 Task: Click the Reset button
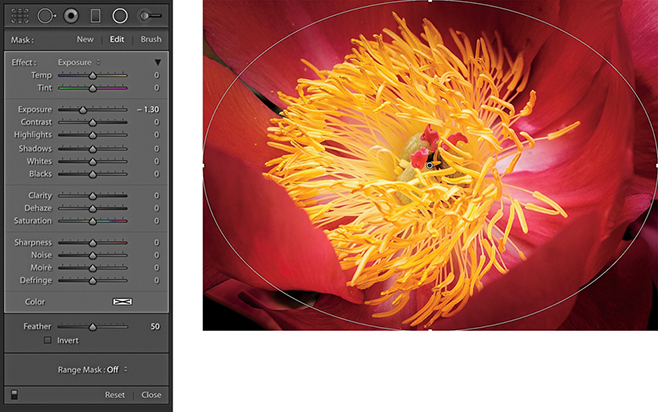115,395
